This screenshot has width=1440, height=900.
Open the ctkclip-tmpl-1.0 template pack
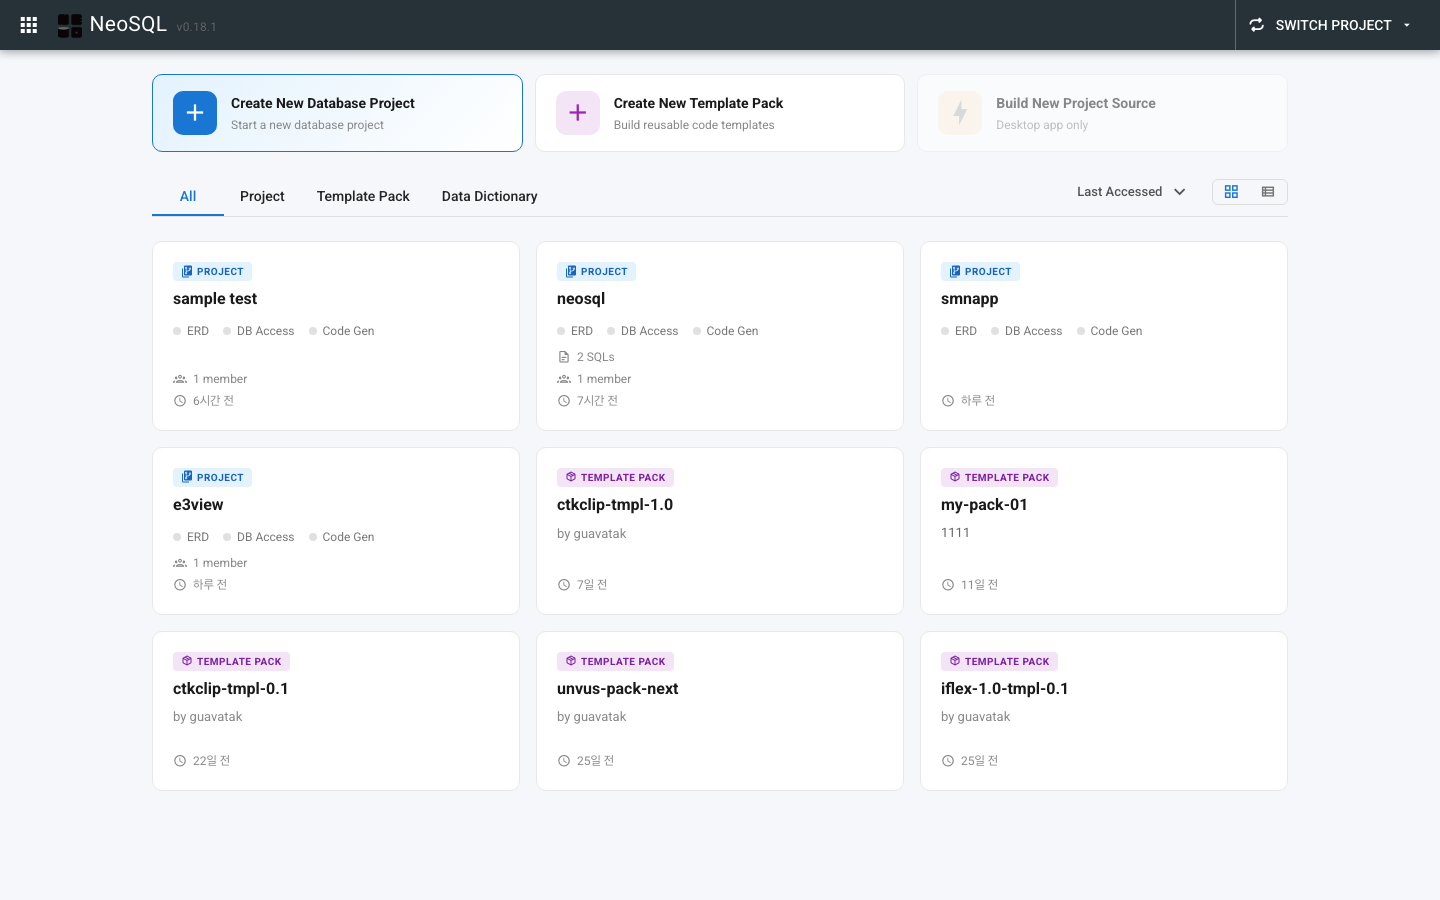coord(720,530)
